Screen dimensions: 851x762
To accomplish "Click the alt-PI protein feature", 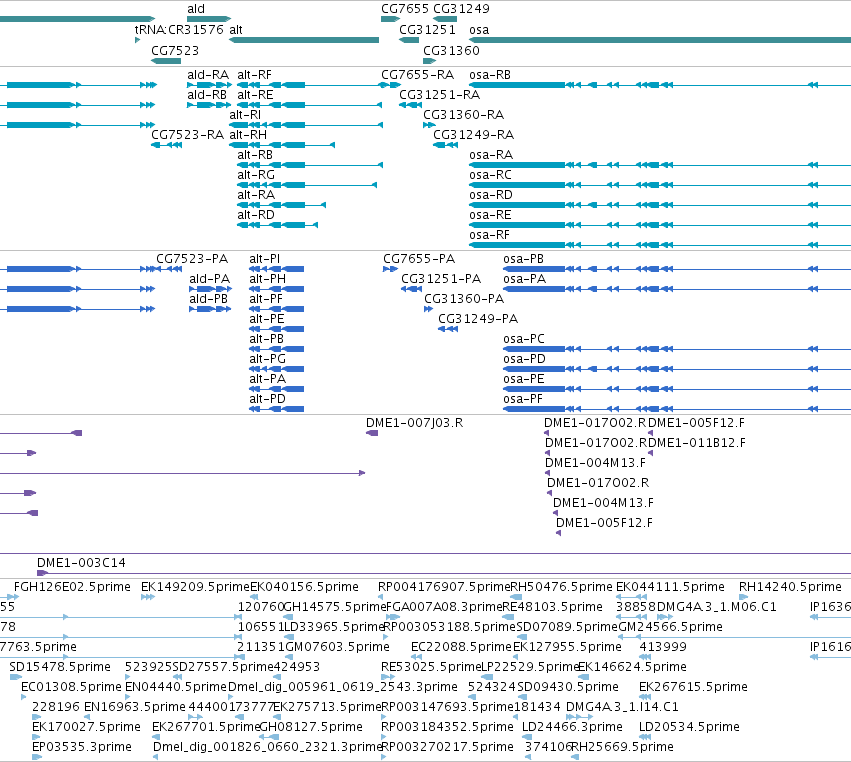I will (x=276, y=269).
